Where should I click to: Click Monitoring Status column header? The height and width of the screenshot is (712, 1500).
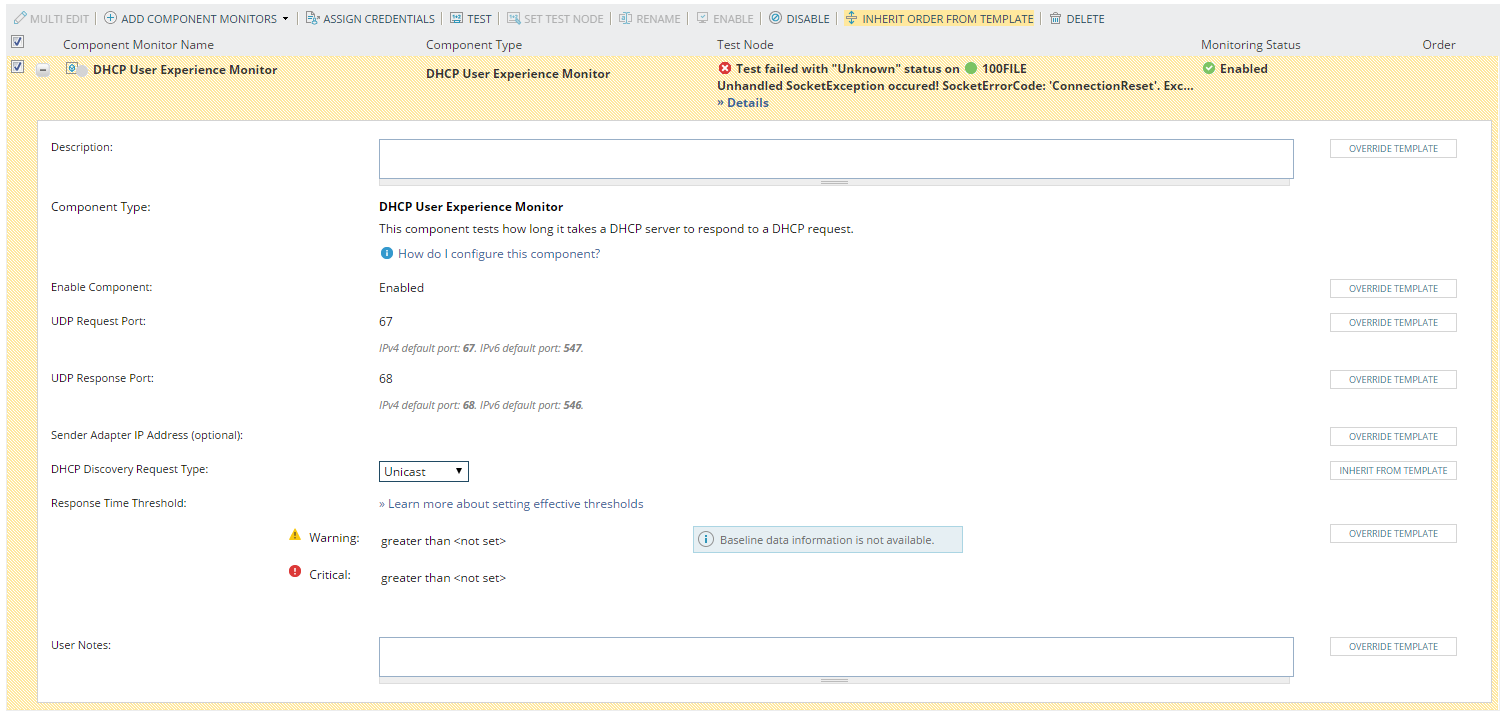(x=1251, y=45)
